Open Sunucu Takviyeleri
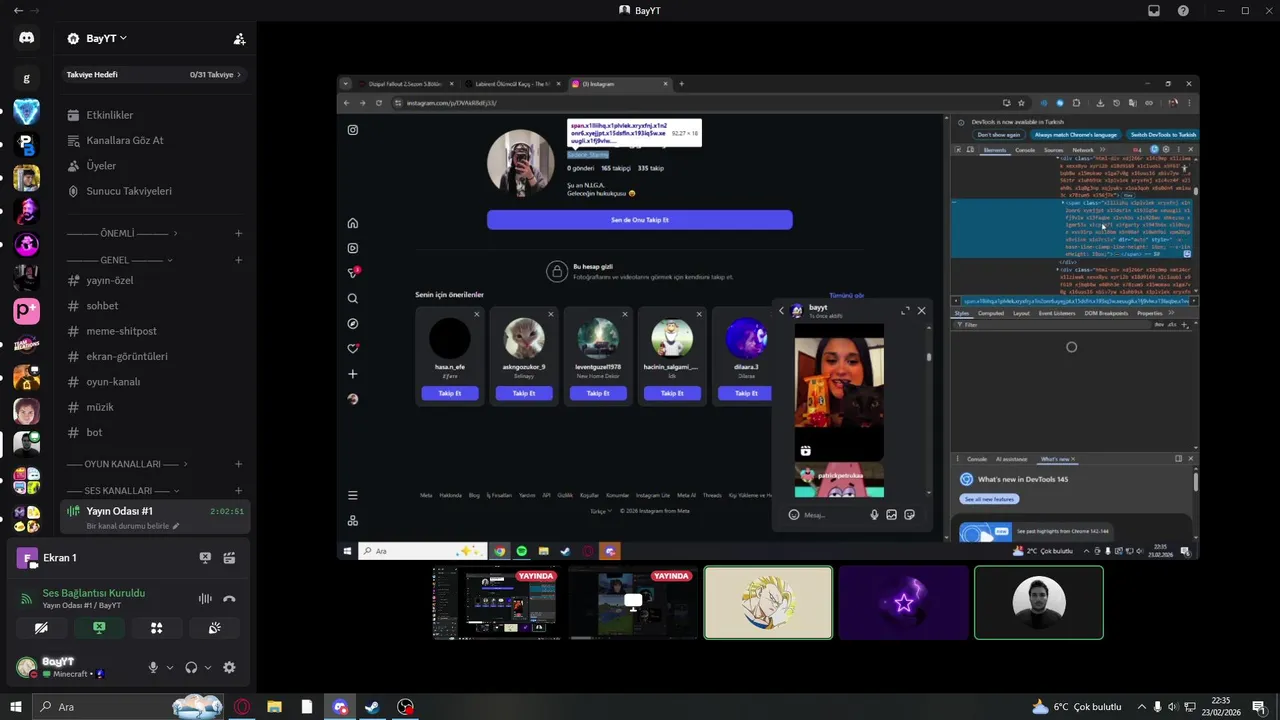1280x720 pixels. tap(153, 191)
